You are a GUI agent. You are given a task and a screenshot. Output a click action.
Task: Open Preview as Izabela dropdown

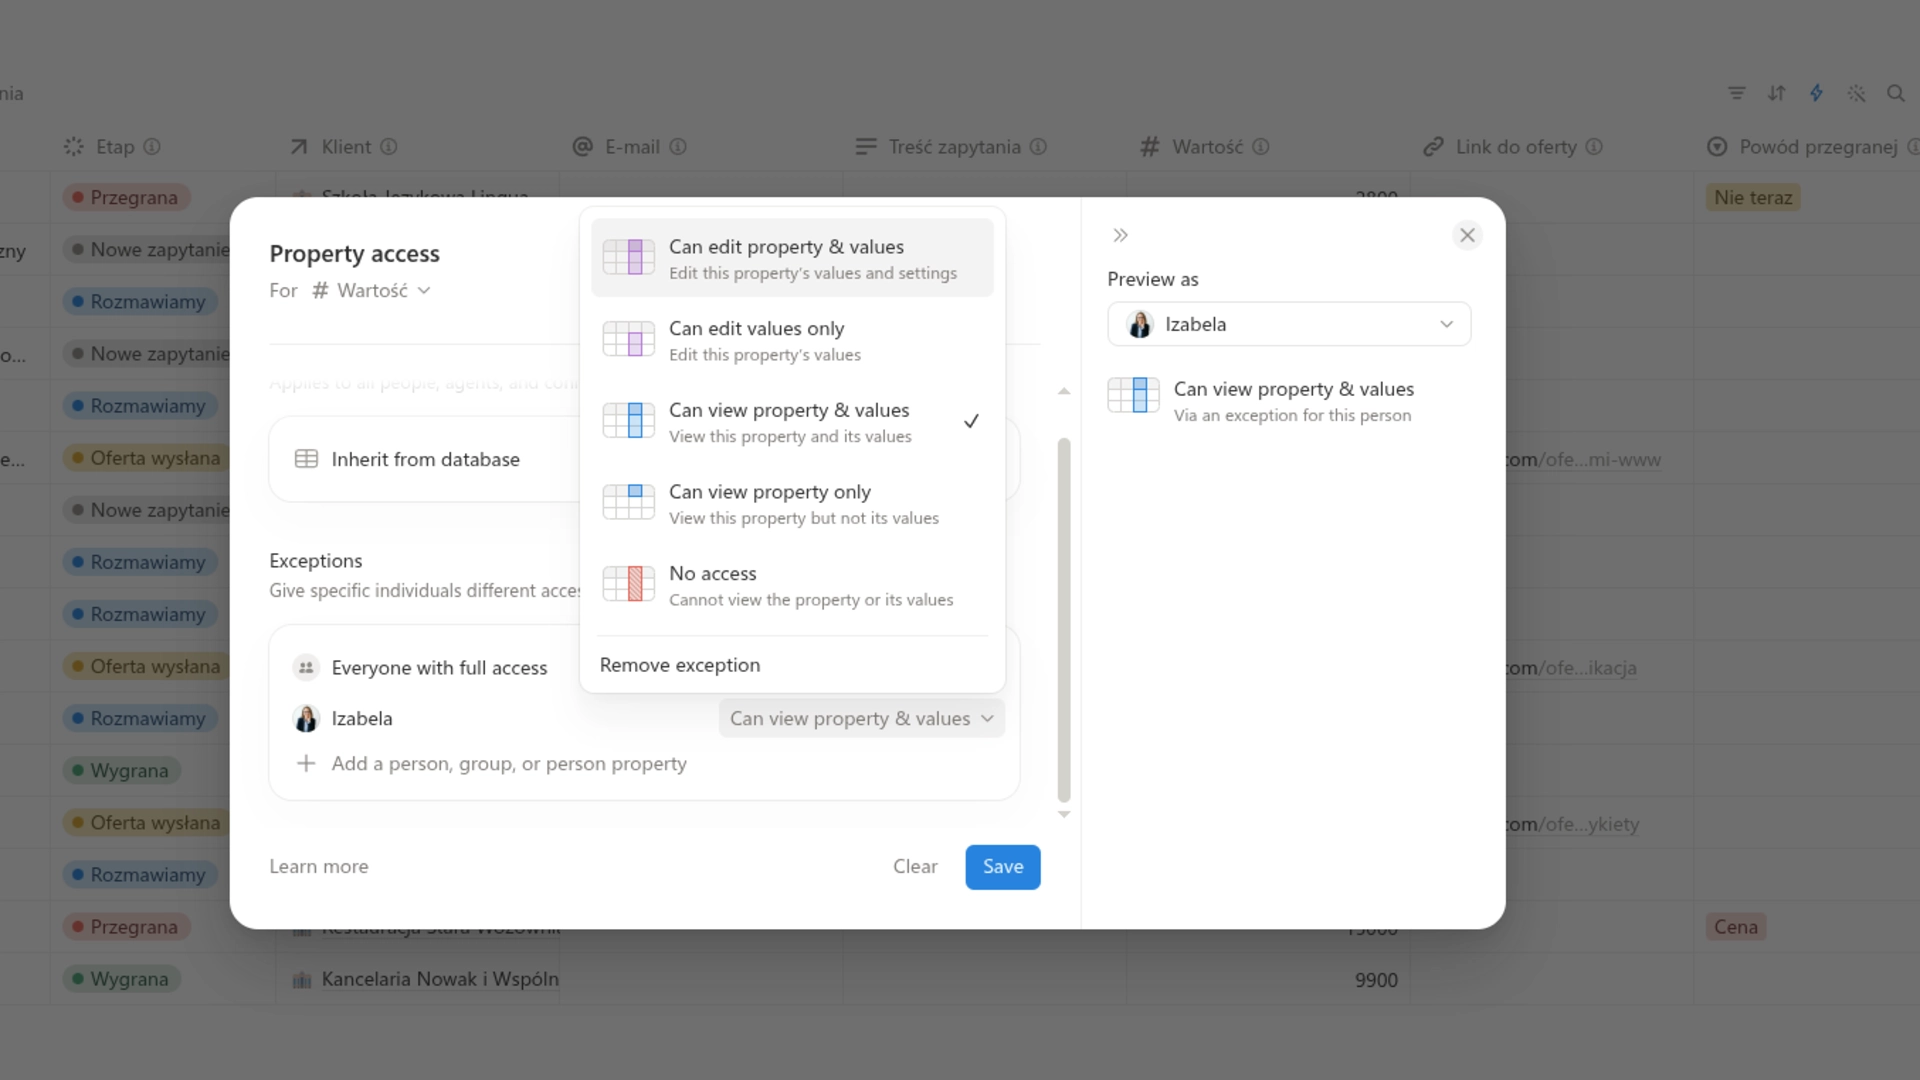pyautogui.click(x=1289, y=324)
